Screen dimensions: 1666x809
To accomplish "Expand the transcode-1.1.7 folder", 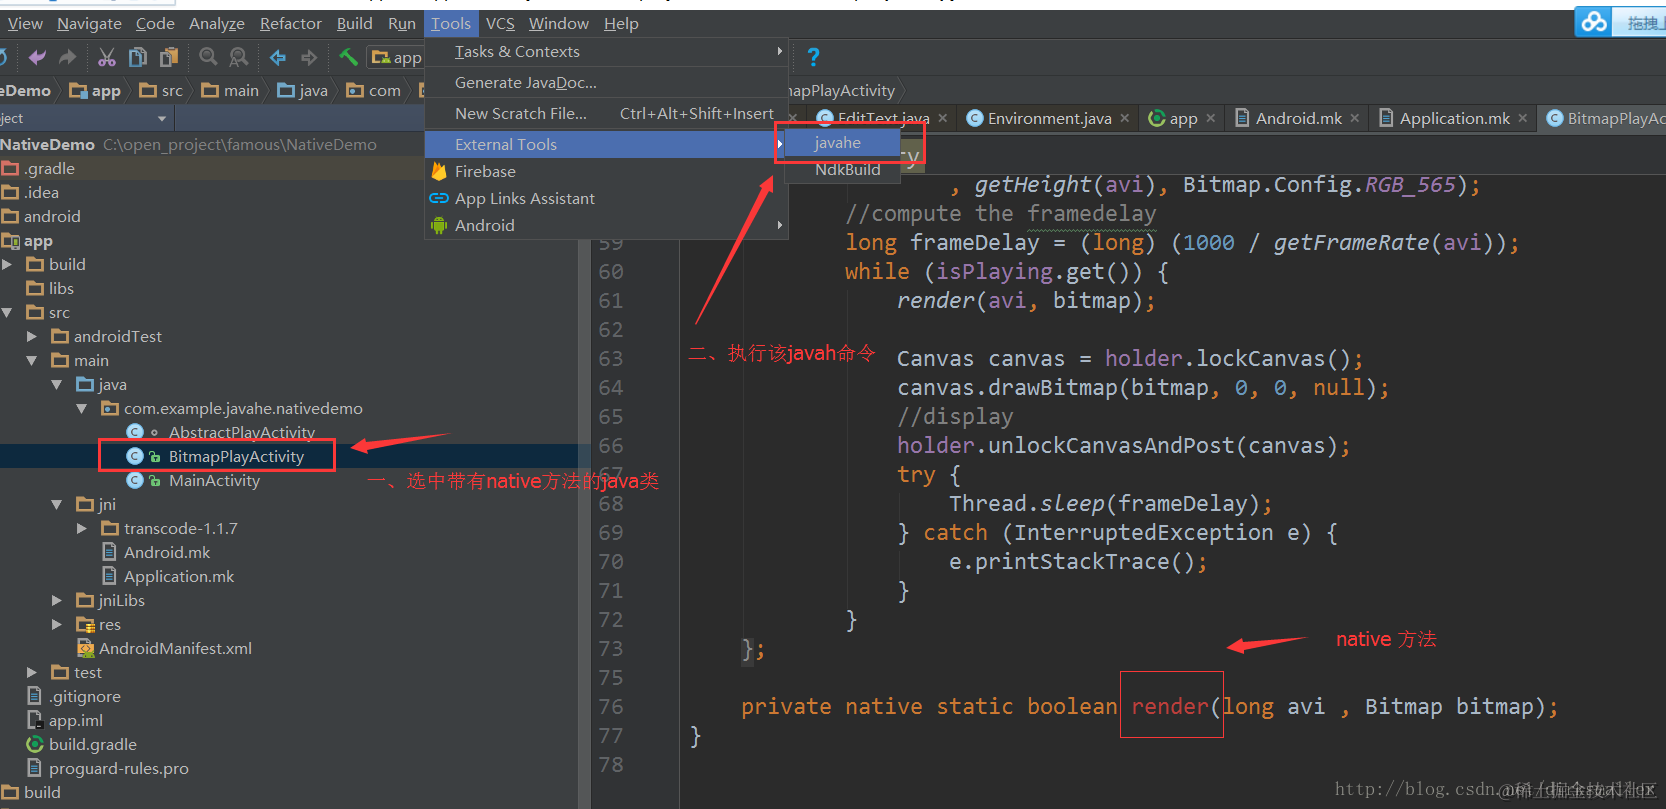I will click(82, 528).
